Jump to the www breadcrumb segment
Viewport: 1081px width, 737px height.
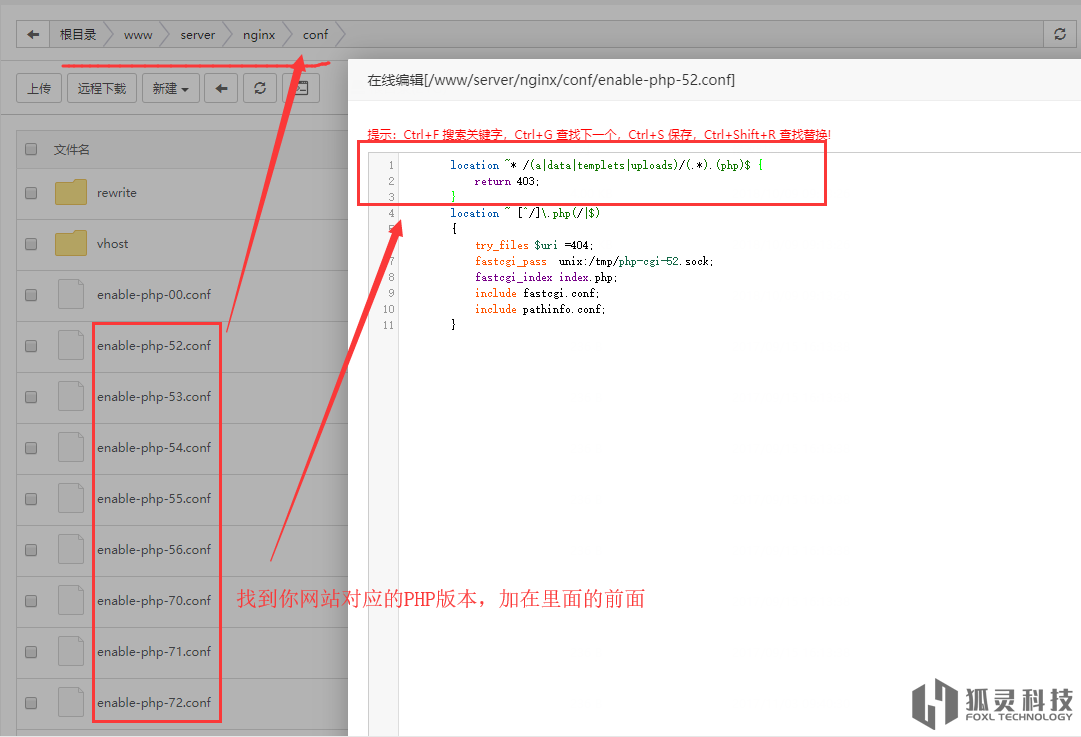[138, 34]
